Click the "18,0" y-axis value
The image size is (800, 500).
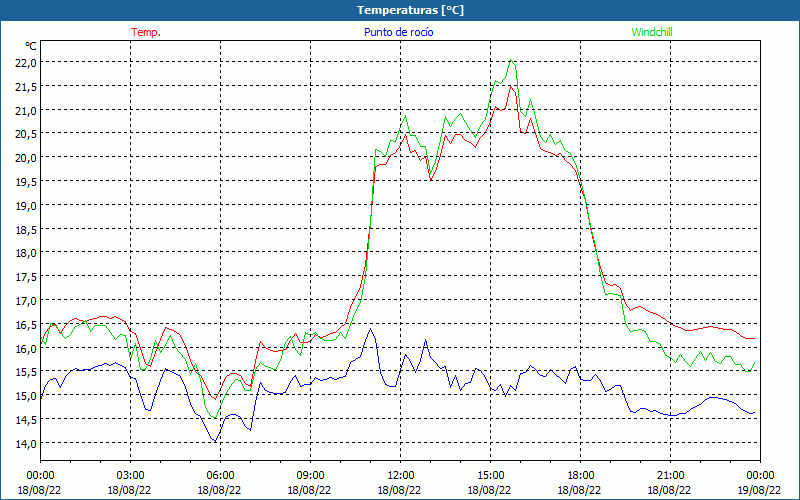[27, 253]
